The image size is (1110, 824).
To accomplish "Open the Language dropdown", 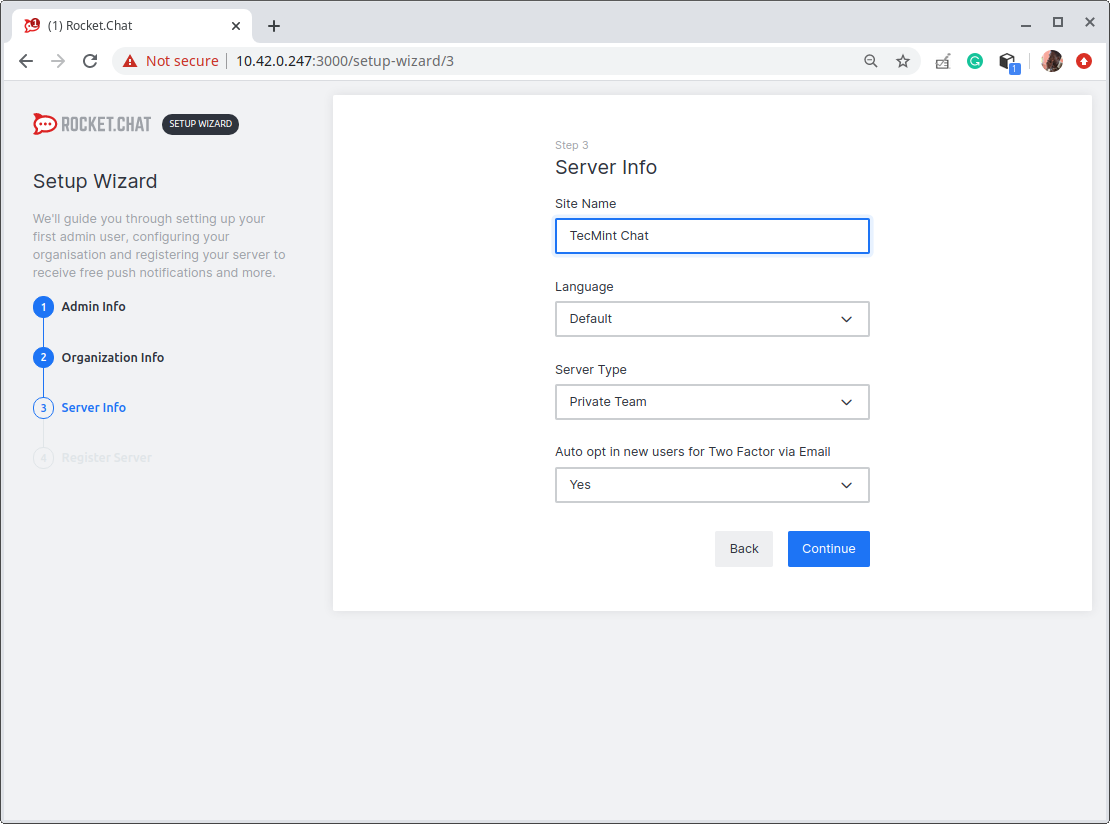I will [712, 319].
